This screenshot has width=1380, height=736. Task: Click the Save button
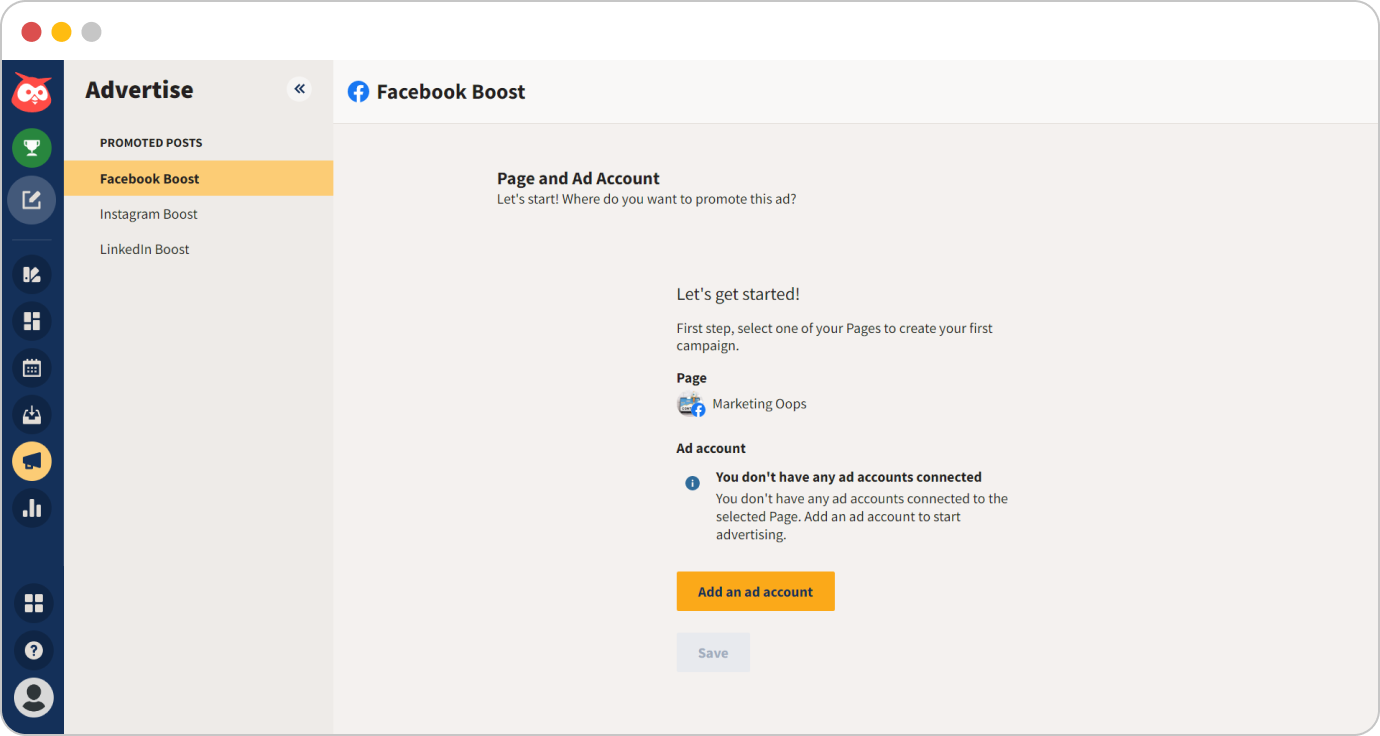pos(713,652)
